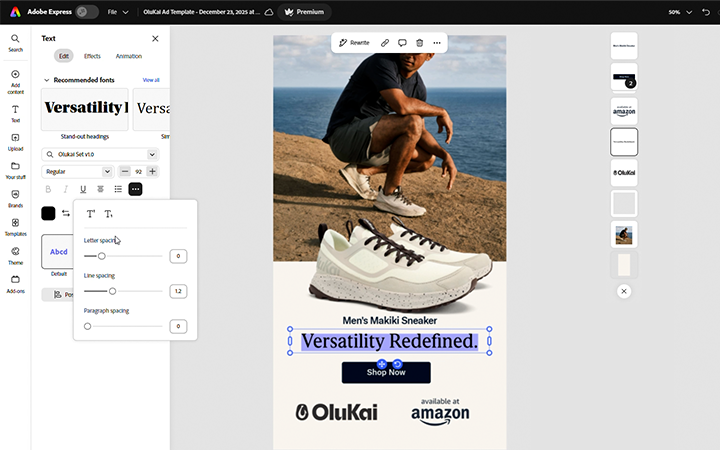Click the Line spacing slider handle
The width and height of the screenshot is (720, 450).
tap(112, 291)
